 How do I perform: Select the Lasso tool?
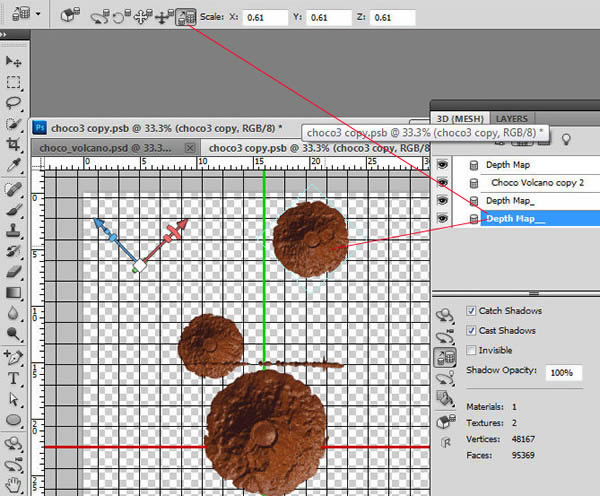click(x=14, y=103)
